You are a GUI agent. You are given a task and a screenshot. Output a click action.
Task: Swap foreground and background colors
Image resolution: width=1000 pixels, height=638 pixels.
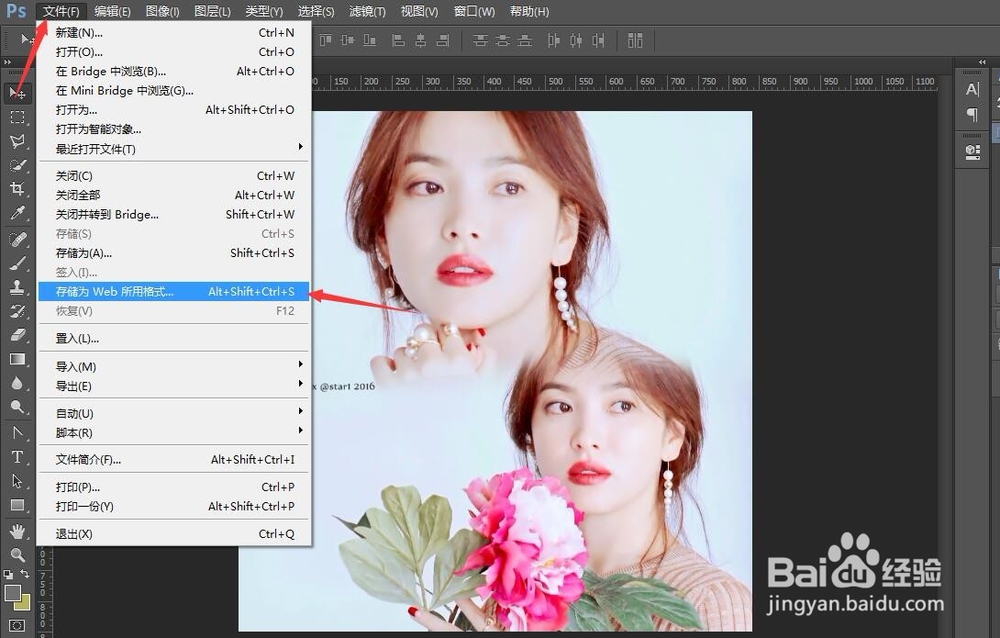pyautogui.click(x=25, y=574)
